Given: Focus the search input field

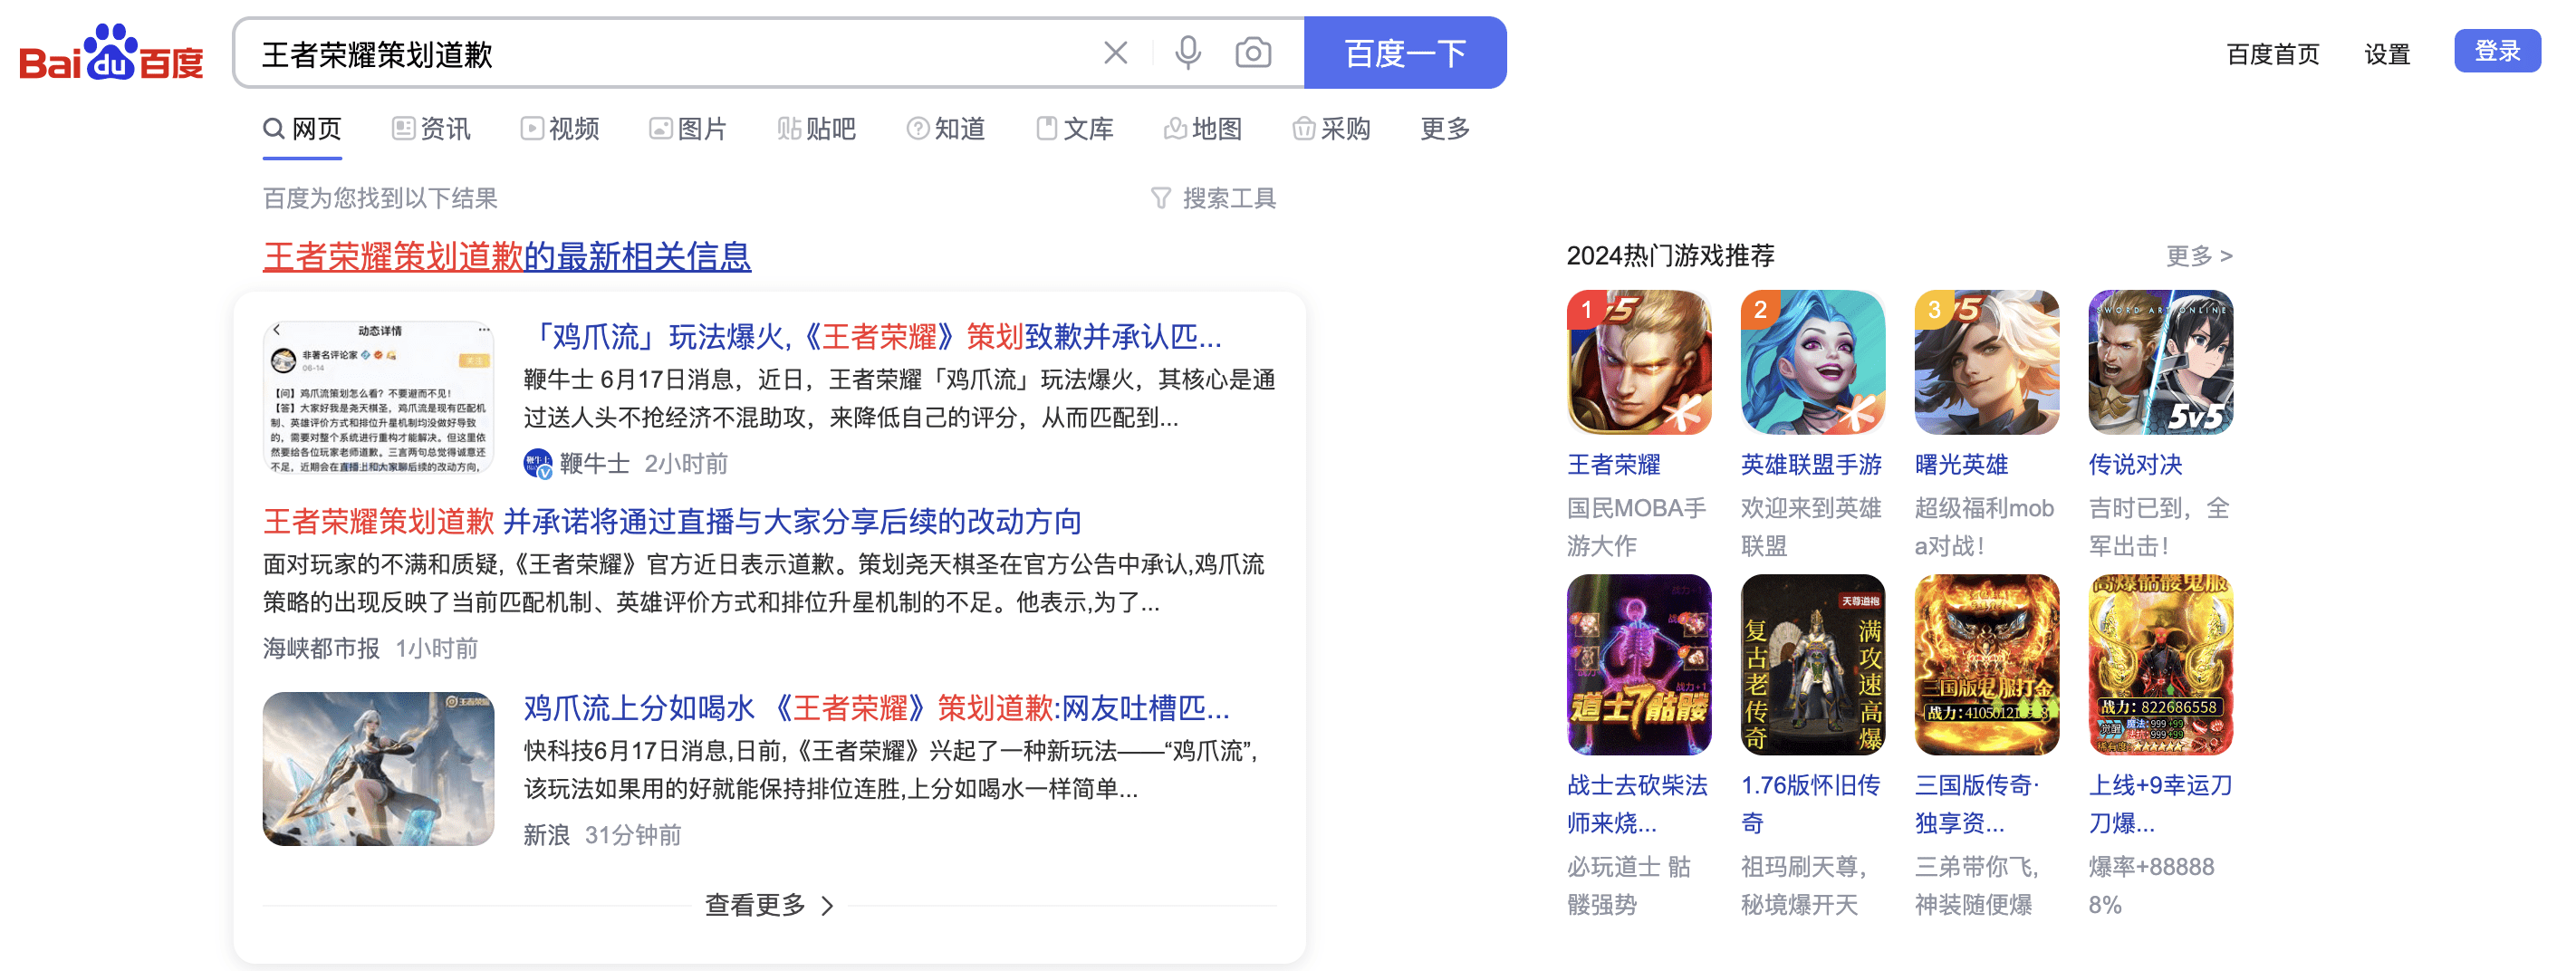Looking at the screenshot, I should pyautogui.click(x=670, y=53).
